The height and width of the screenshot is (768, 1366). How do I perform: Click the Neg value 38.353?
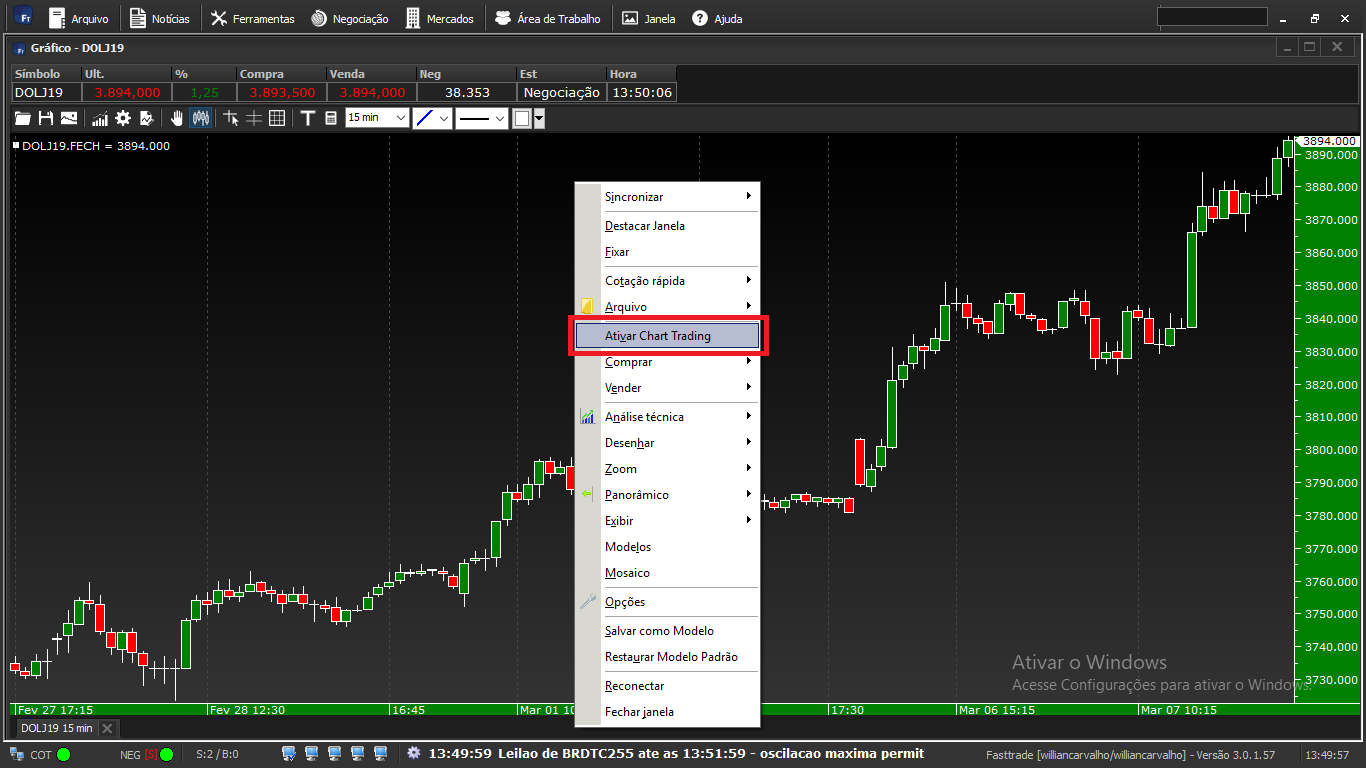click(x=467, y=92)
